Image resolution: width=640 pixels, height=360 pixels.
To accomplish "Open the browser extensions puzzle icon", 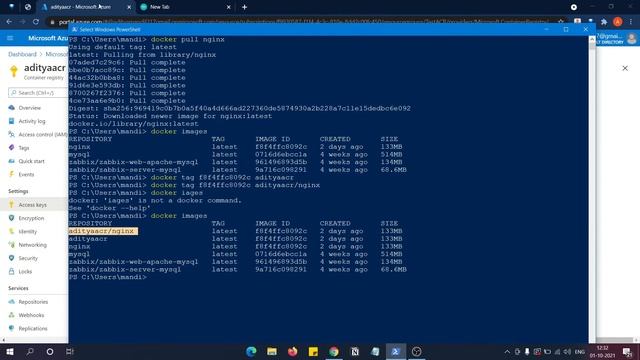I will [604, 22].
